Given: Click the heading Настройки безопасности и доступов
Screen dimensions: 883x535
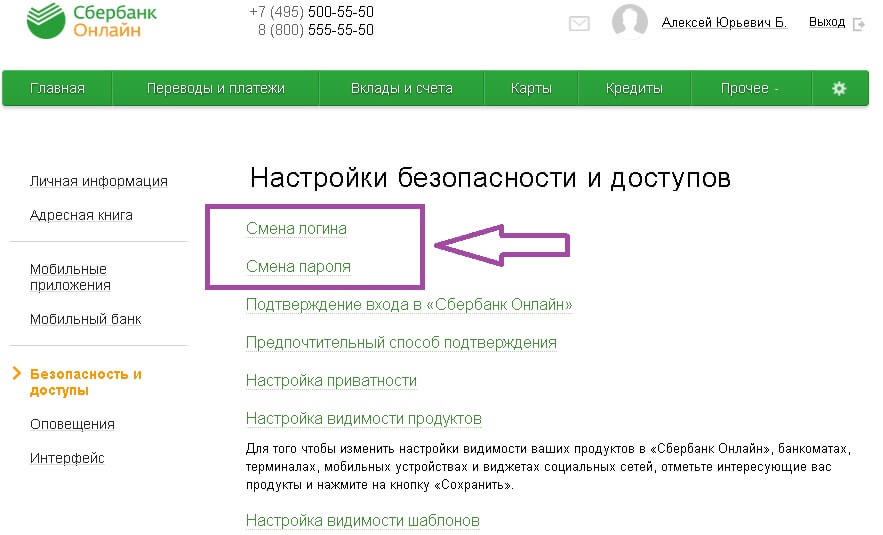Looking at the screenshot, I should click(x=490, y=178).
